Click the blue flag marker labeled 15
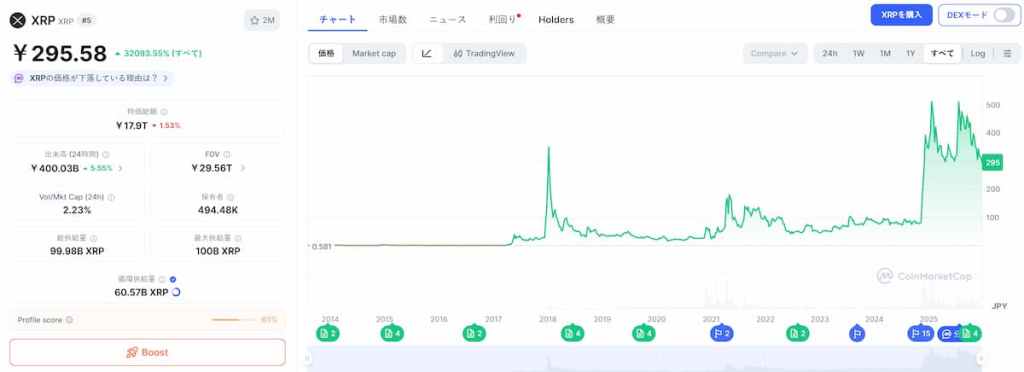The image size is (1024, 372). point(921,333)
